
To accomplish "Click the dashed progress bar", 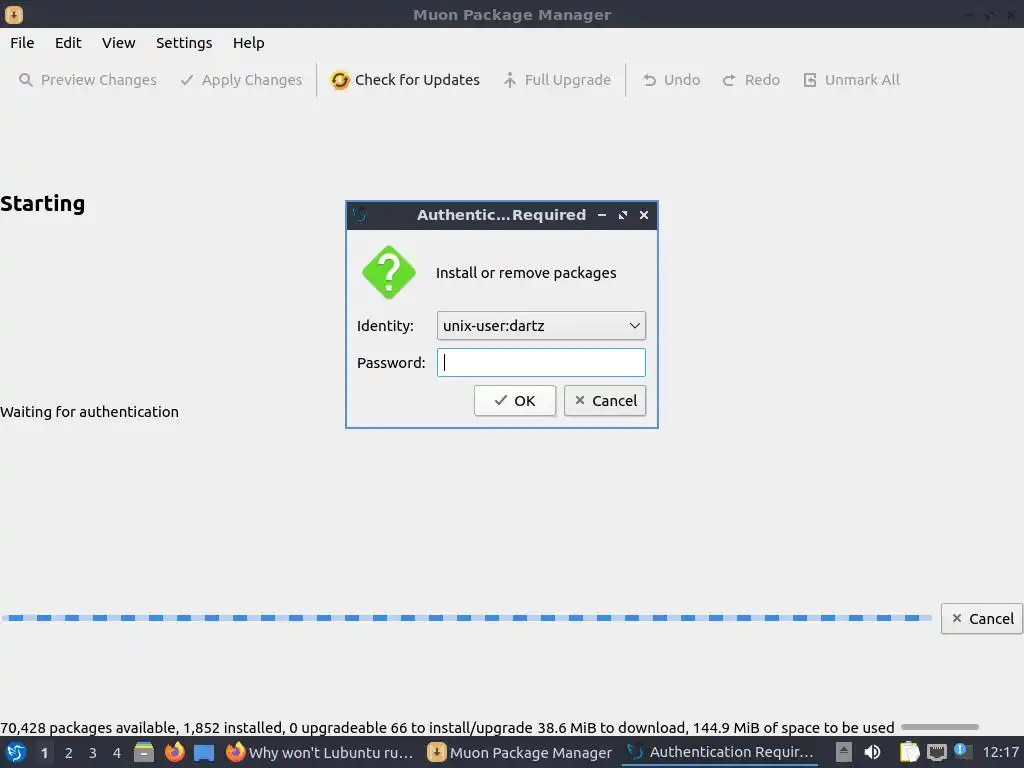I will 466,618.
